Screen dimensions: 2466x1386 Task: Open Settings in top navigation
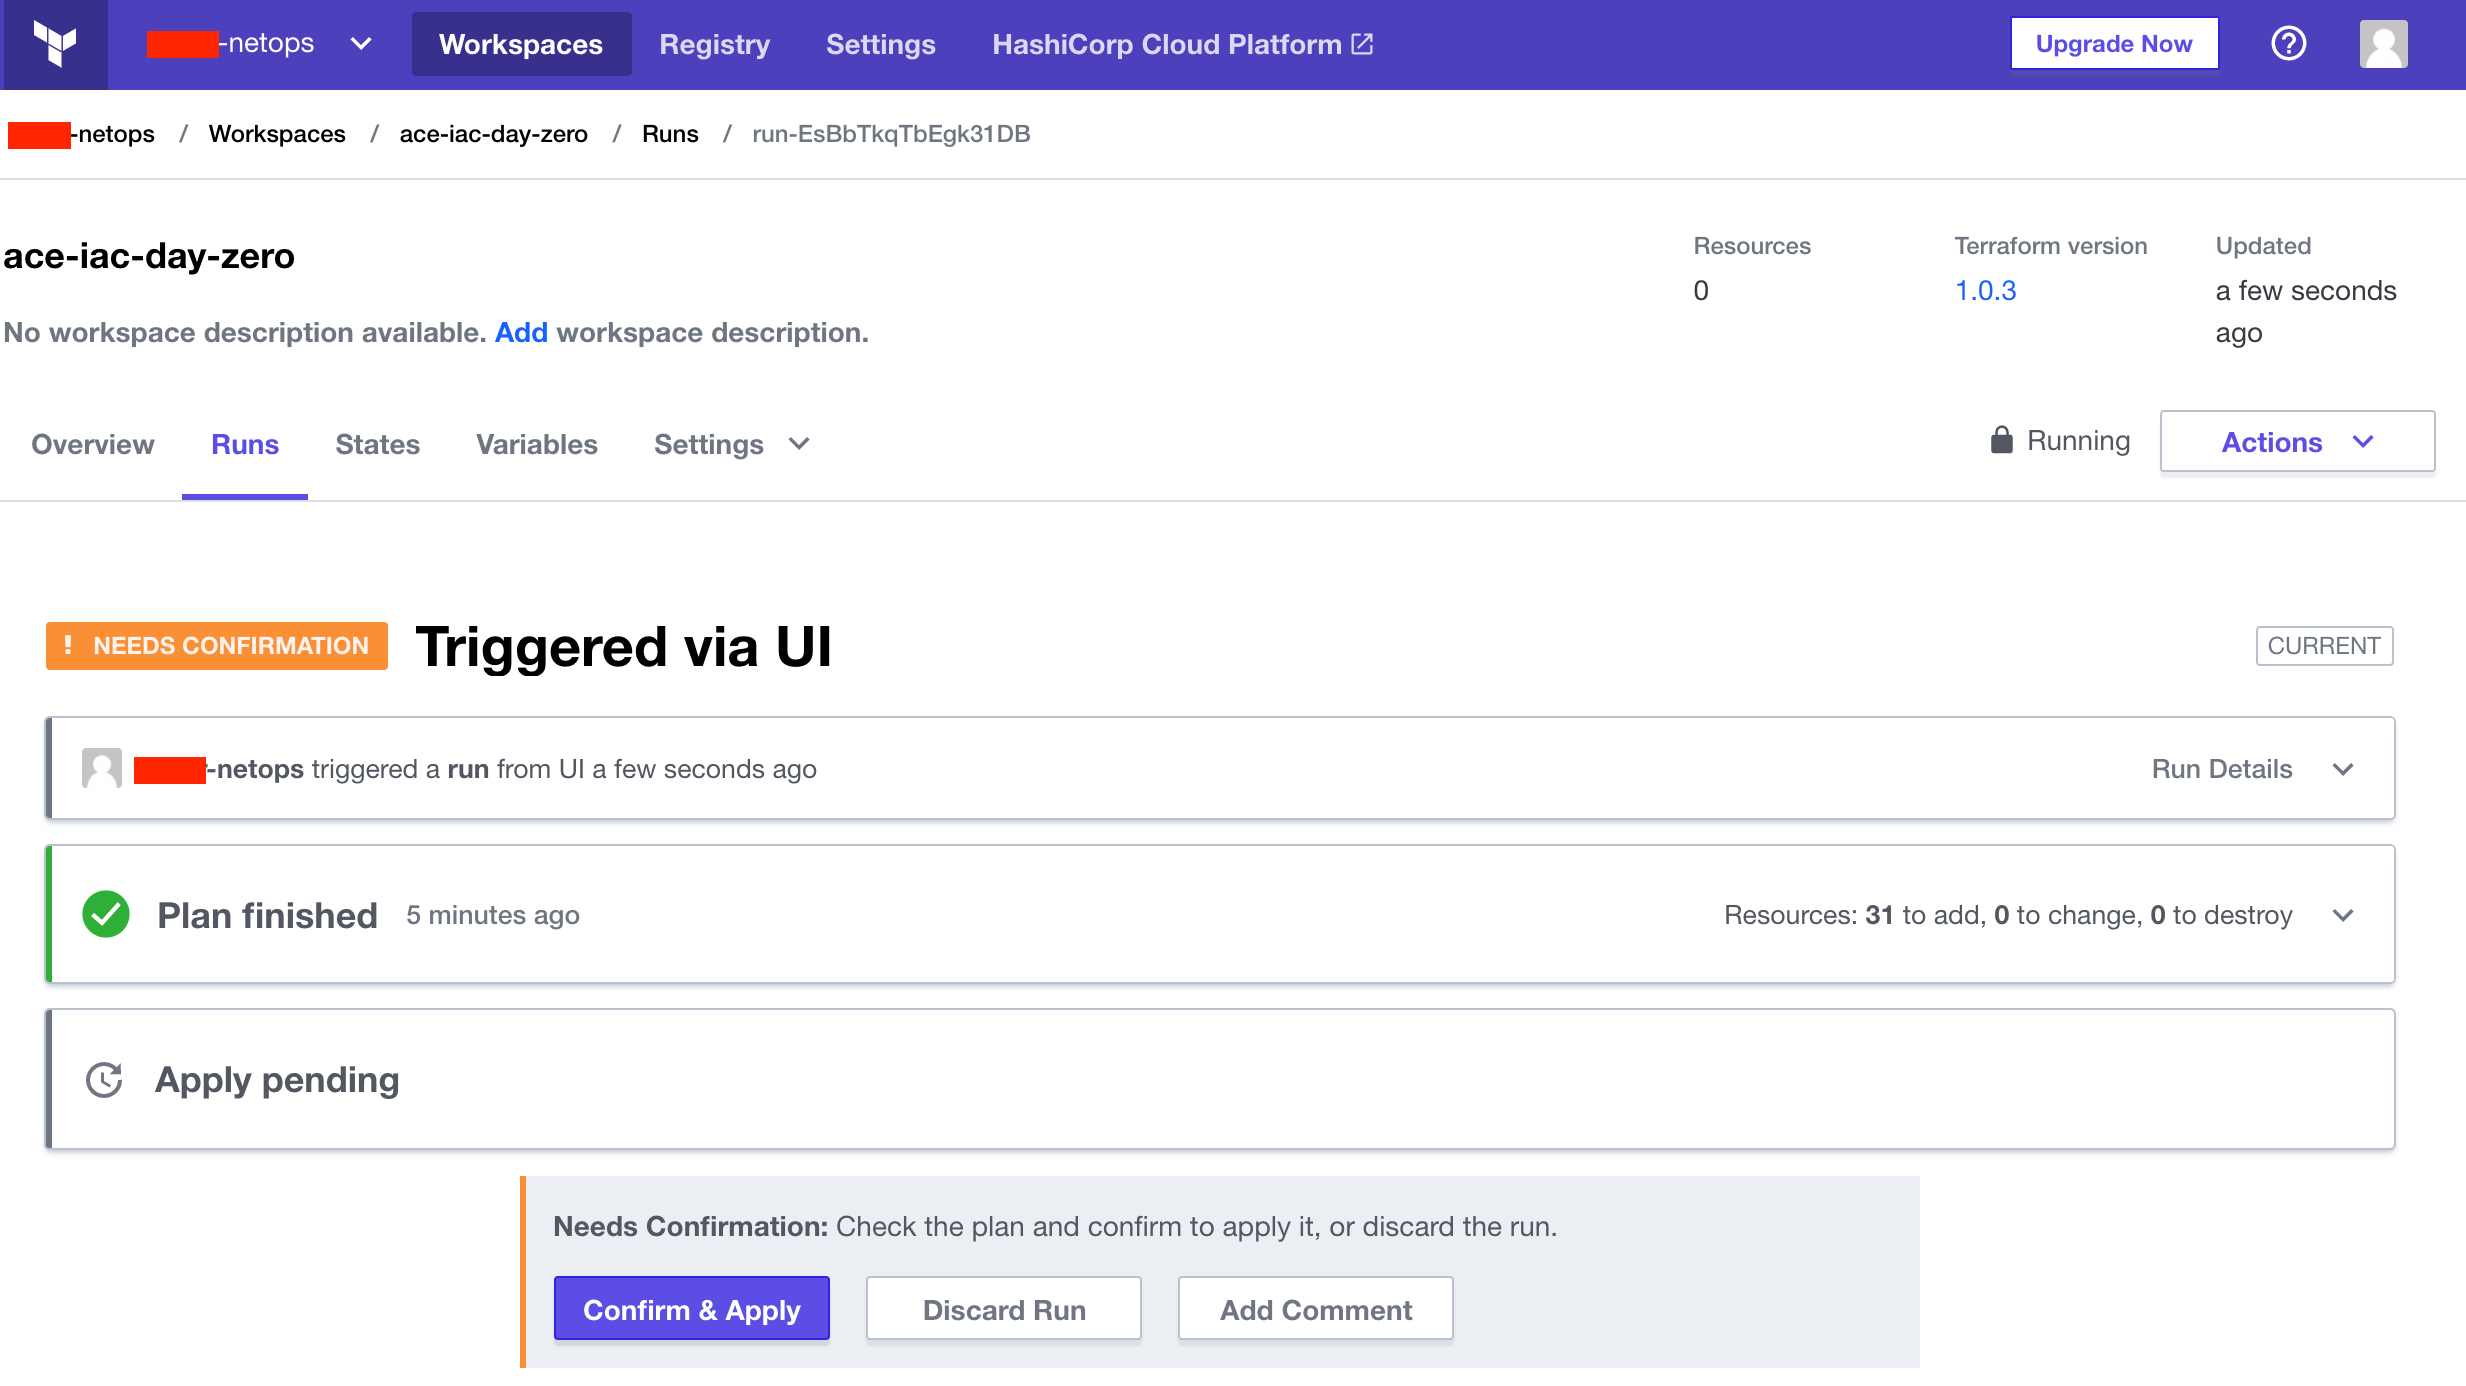(881, 44)
